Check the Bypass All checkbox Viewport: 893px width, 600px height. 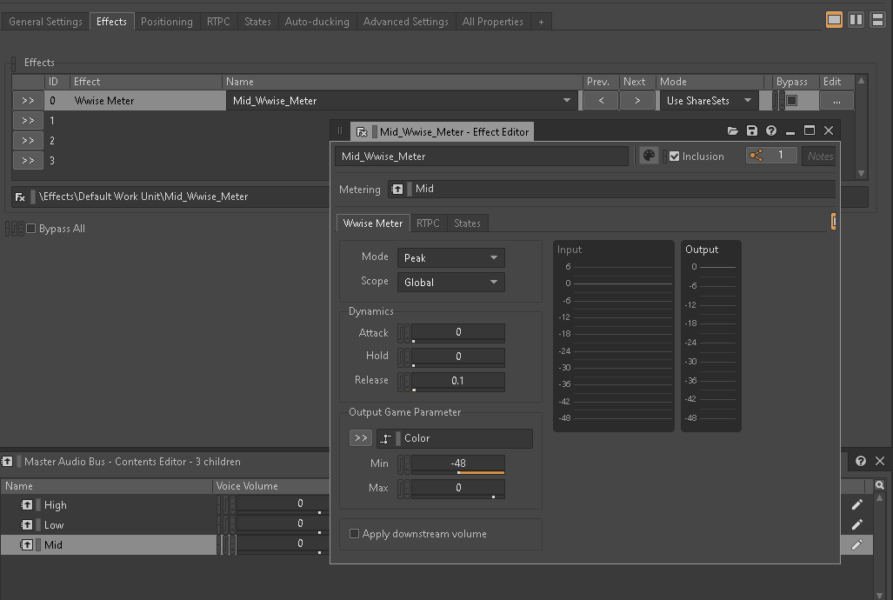(31, 228)
